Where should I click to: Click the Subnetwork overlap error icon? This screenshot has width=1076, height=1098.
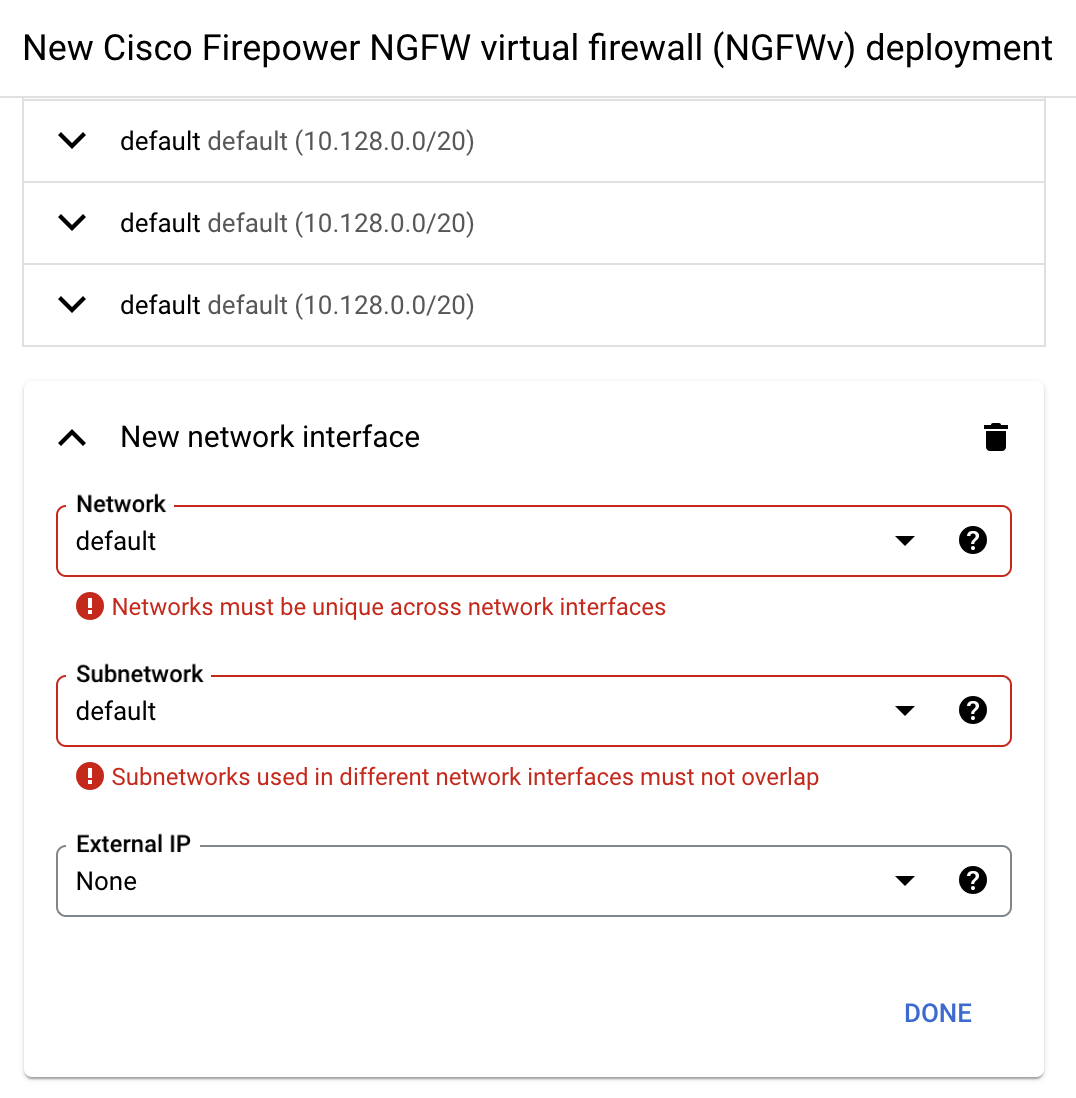(90, 777)
